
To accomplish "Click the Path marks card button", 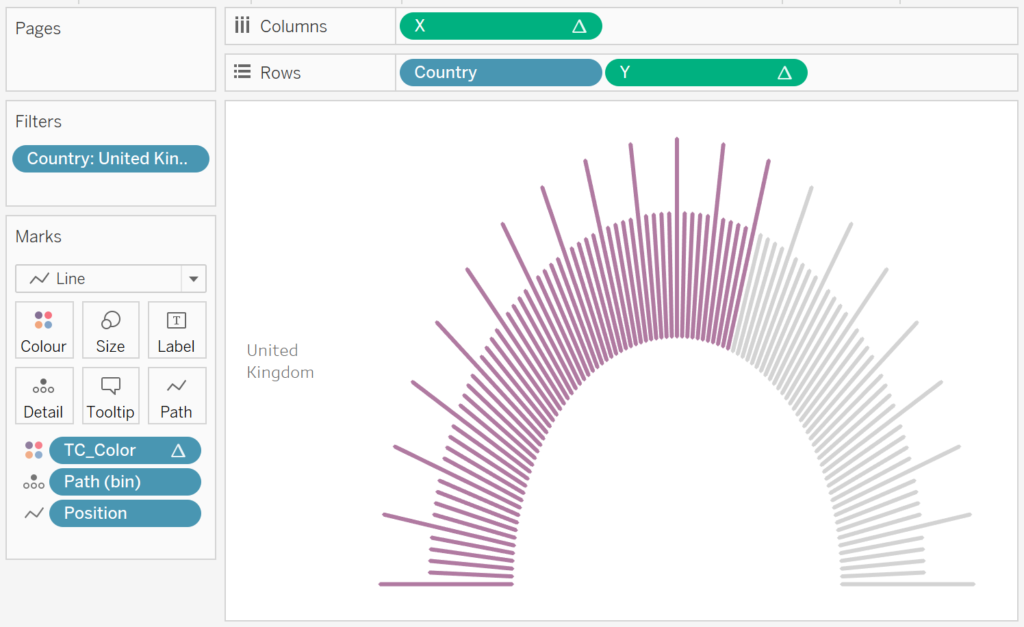I will [176, 396].
